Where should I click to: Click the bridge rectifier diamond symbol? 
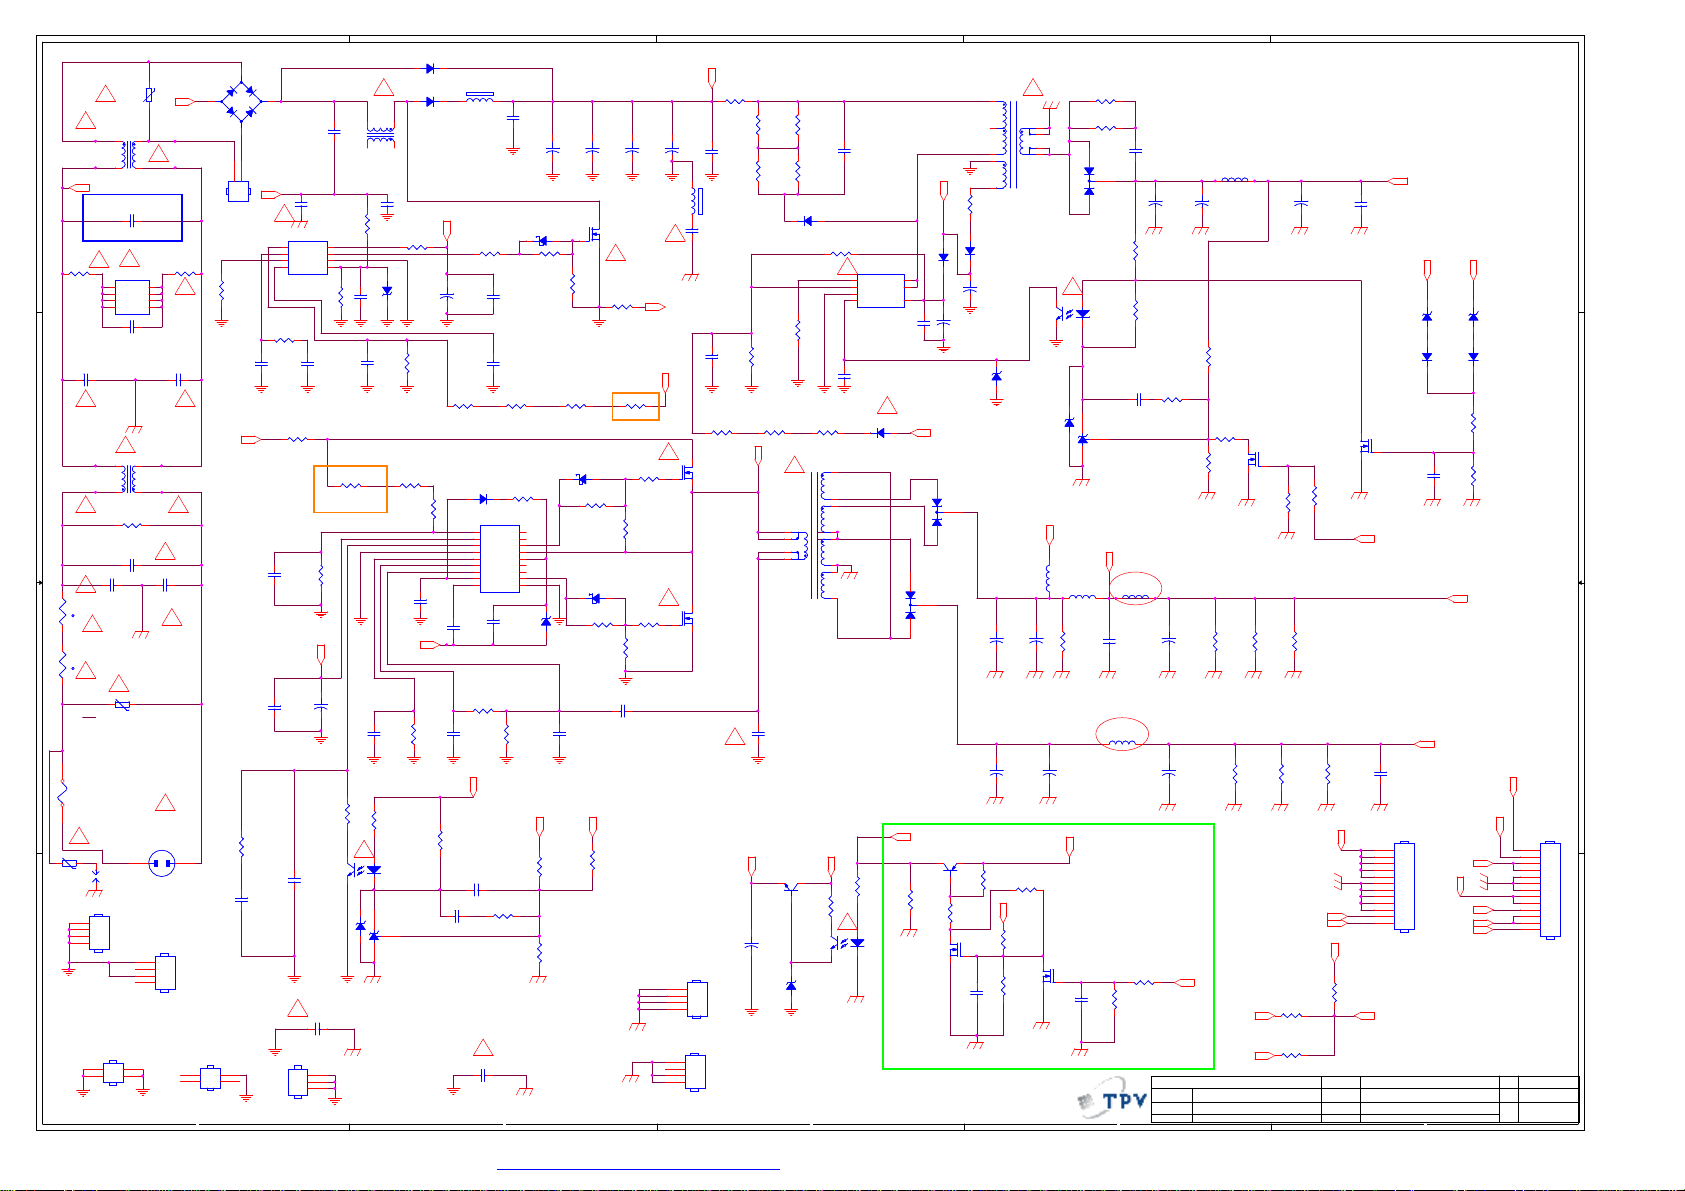pyautogui.click(x=241, y=102)
